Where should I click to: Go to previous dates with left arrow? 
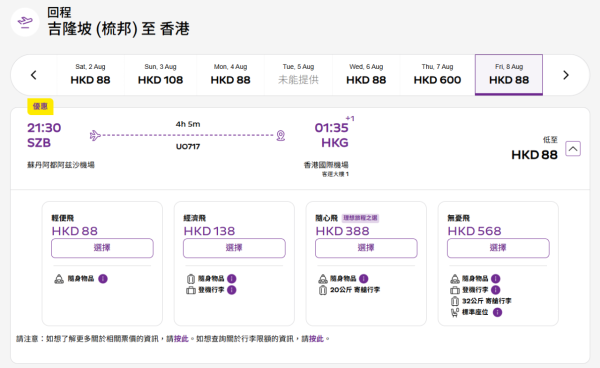34,75
